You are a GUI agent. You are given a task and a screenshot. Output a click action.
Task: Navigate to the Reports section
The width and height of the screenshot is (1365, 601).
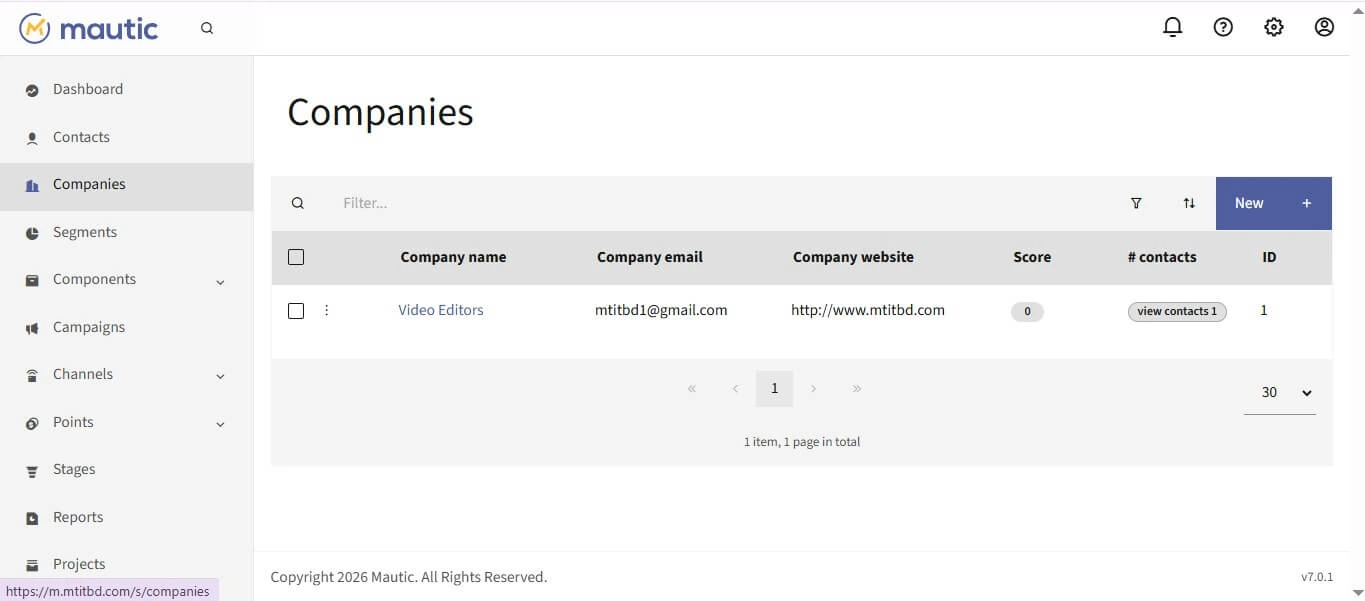(78, 516)
